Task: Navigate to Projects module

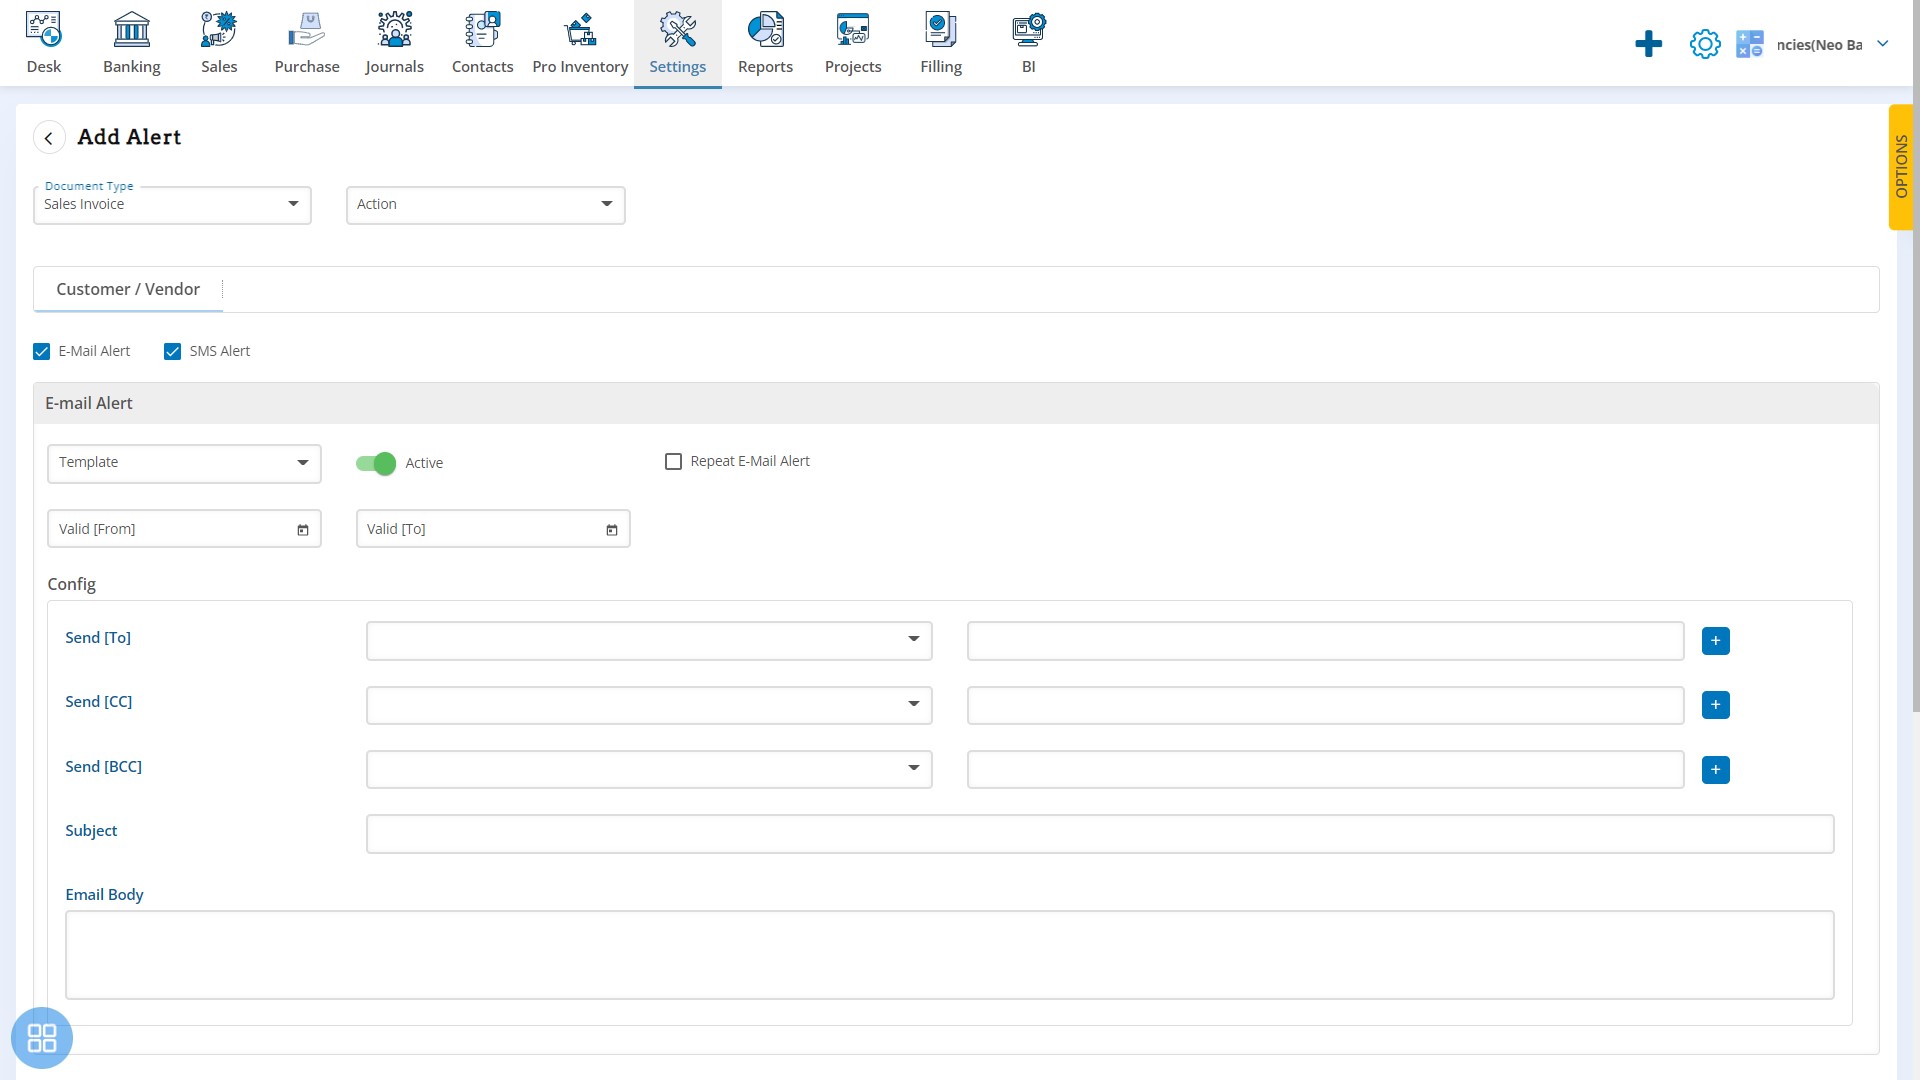Action: (x=853, y=42)
